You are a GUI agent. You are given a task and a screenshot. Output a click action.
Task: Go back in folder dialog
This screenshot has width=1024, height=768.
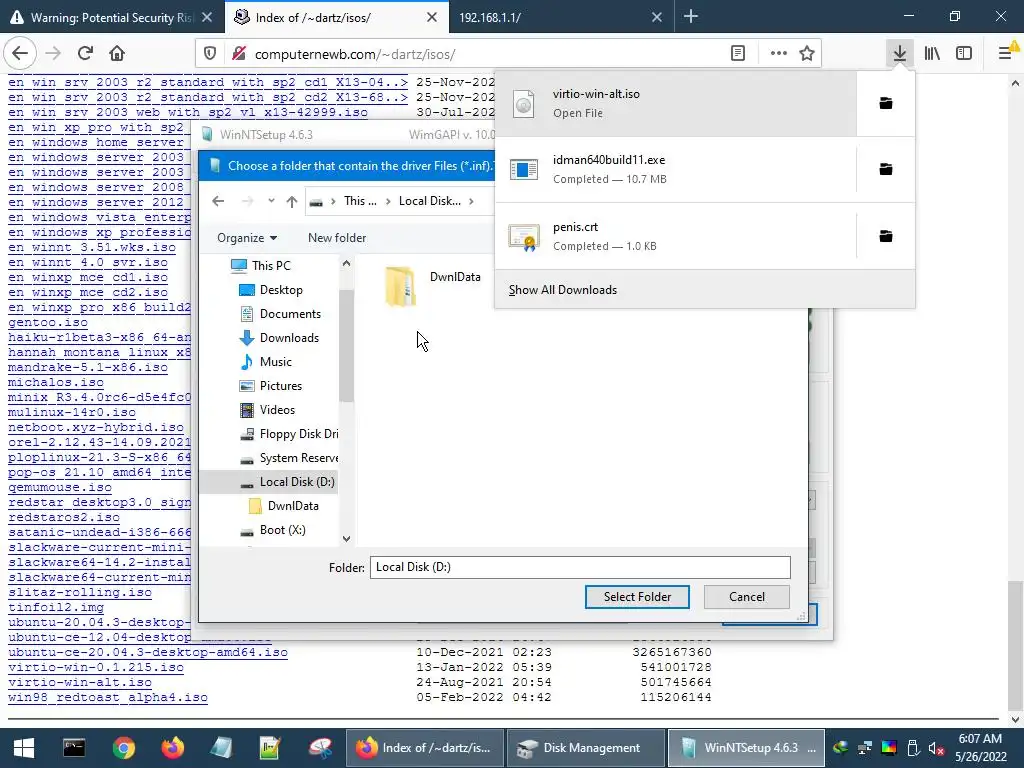click(x=218, y=201)
